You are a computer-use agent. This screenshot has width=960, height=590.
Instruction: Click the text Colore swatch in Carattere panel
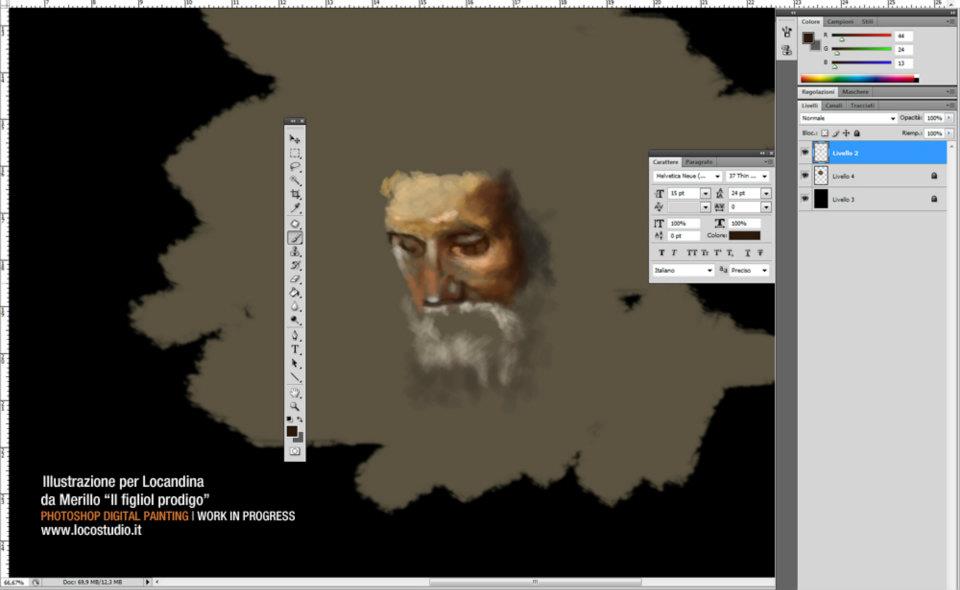(744, 236)
